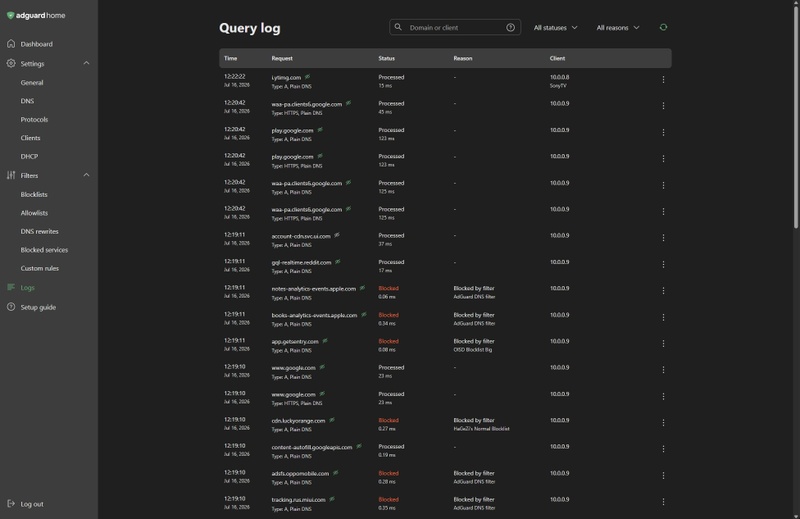Click the help icon in search field

[510, 28]
